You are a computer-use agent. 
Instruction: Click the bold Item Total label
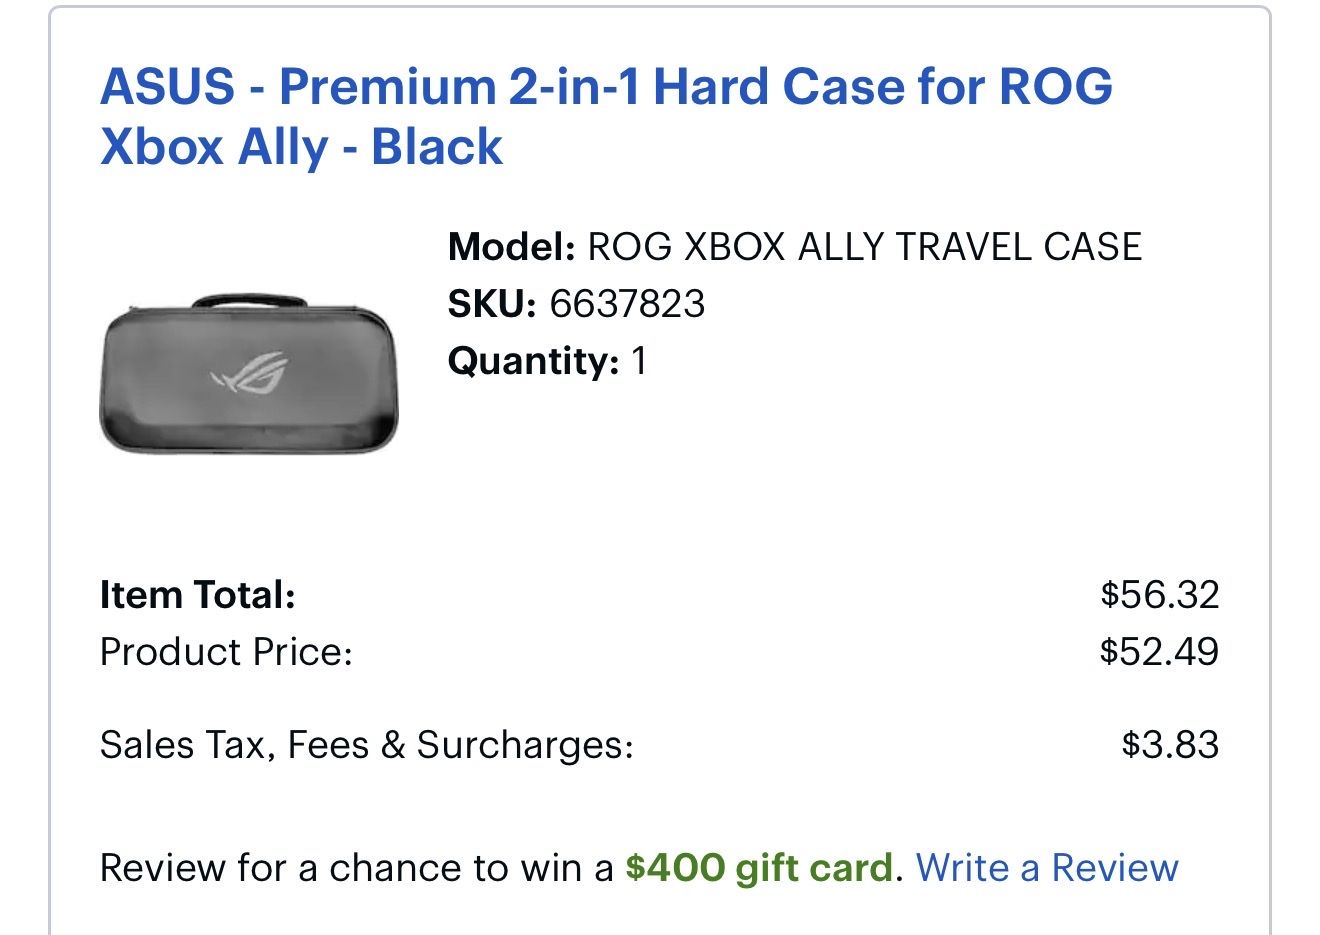[197, 595]
